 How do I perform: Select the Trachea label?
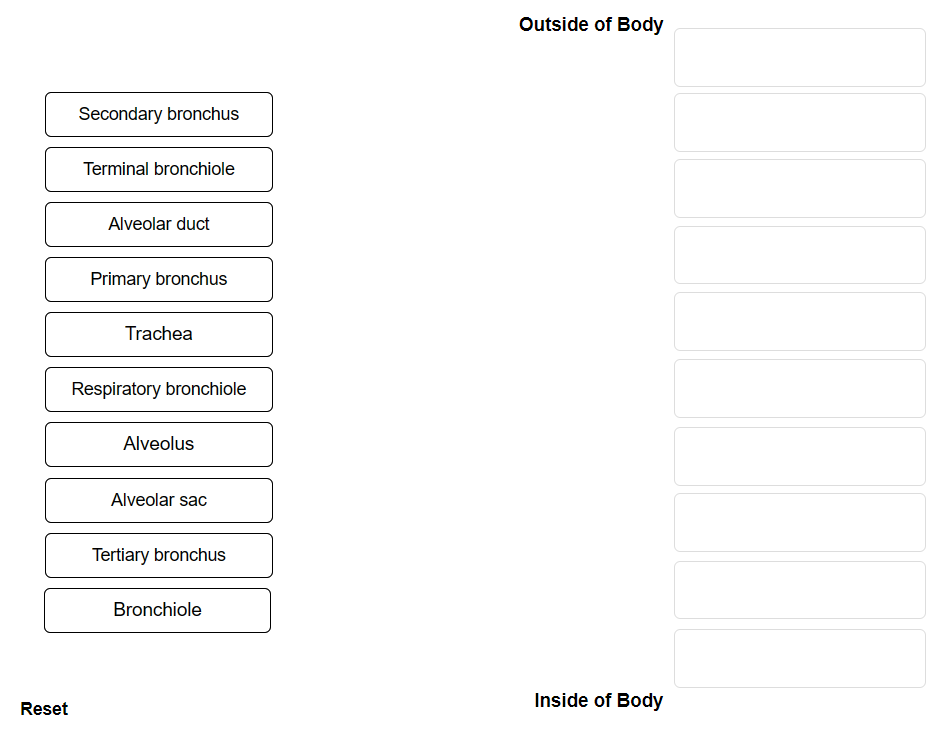coord(158,334)
